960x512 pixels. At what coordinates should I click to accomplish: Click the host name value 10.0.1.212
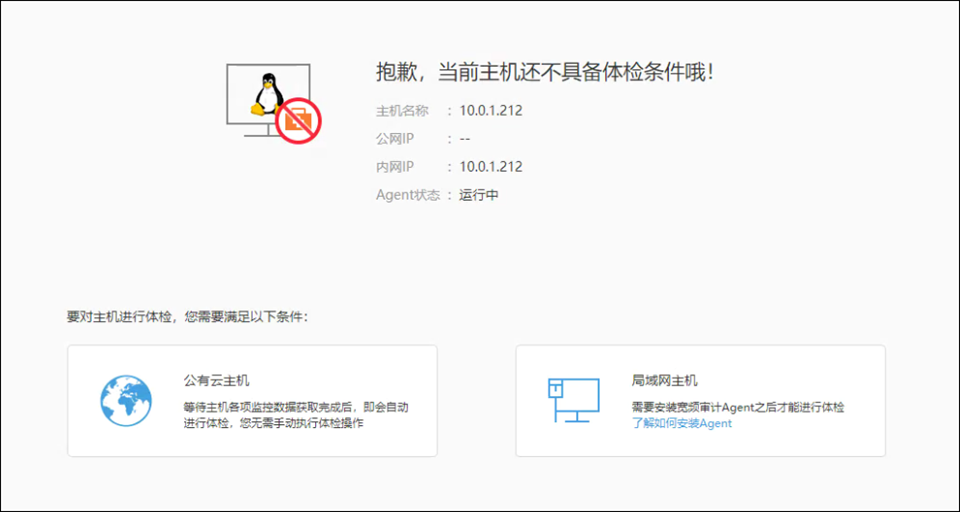(x=490, y=111)
